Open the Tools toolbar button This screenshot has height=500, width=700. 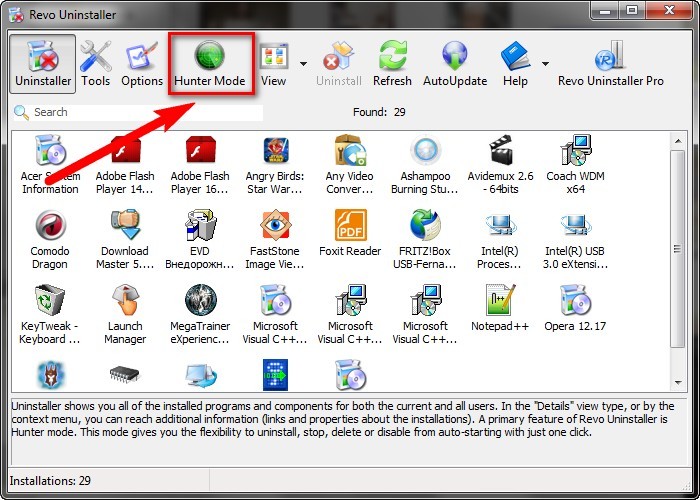click(96, 63)
